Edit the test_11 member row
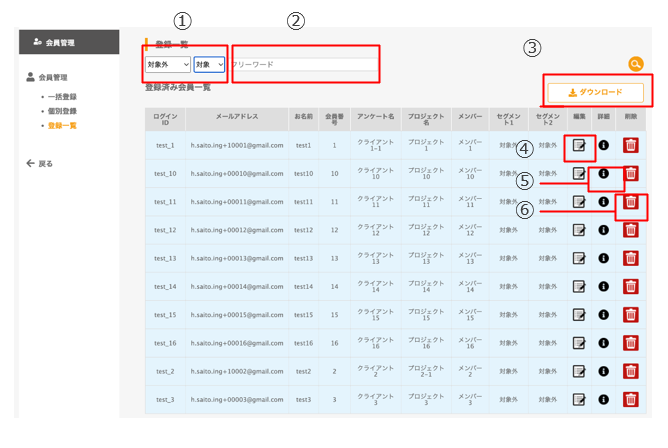668x448 pixels. 579,202
